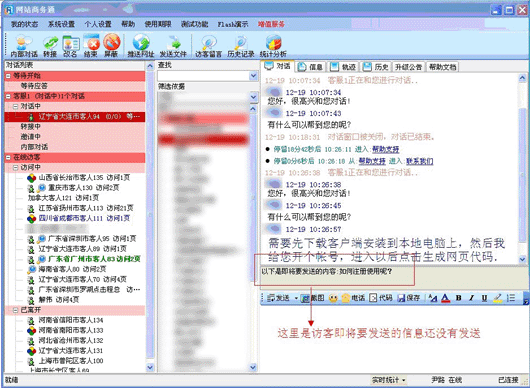530x388 pixels.
Task: Toggle underline text formatting button
Action: [484, 298]
